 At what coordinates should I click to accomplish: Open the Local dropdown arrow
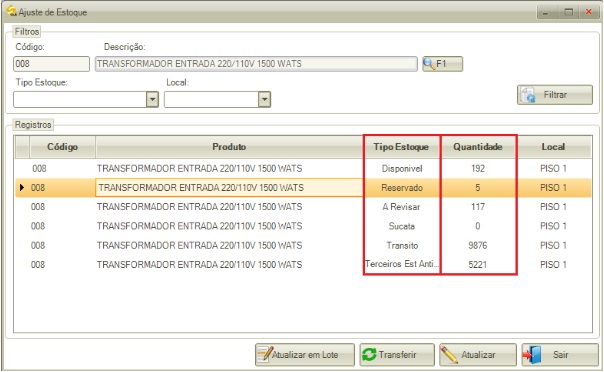(264, 99)
